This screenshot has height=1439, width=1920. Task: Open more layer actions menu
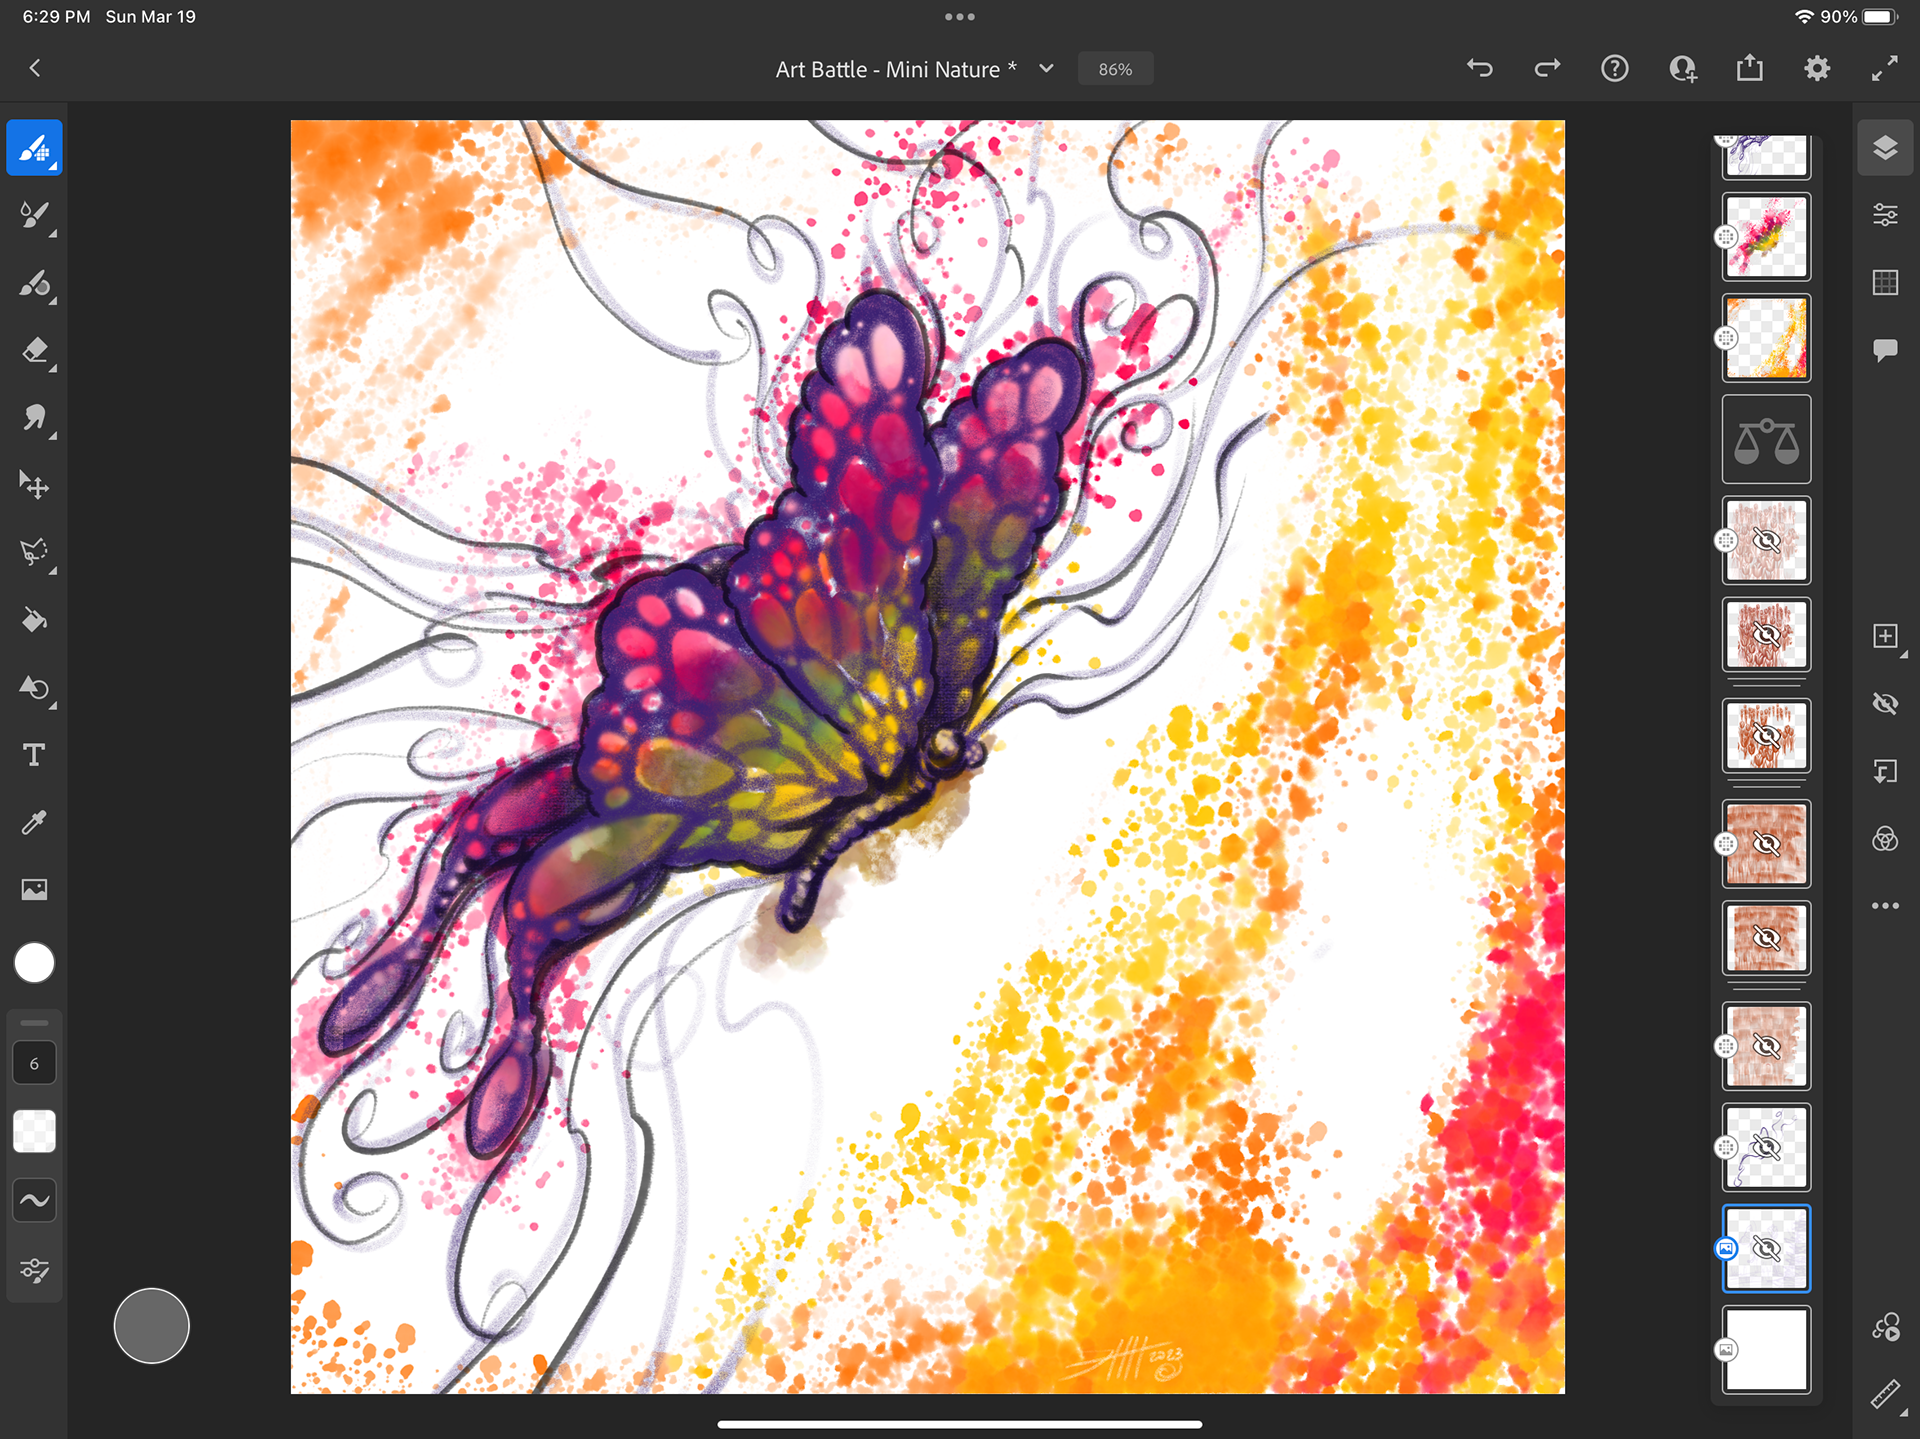point(1885,906)
